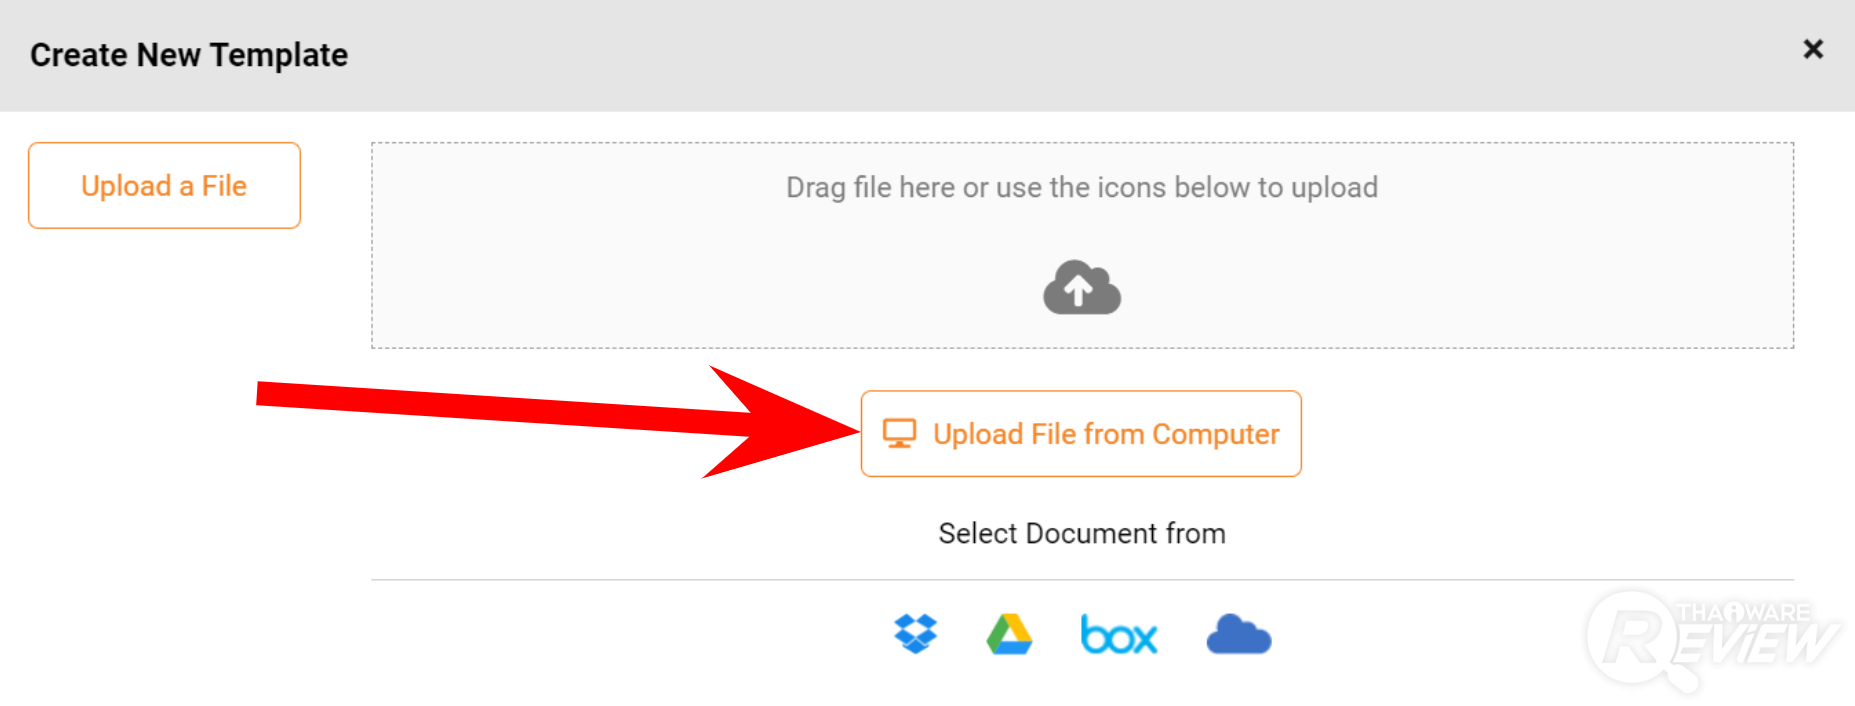Click the word "Computer" on the upload button

pos(1215,434)
